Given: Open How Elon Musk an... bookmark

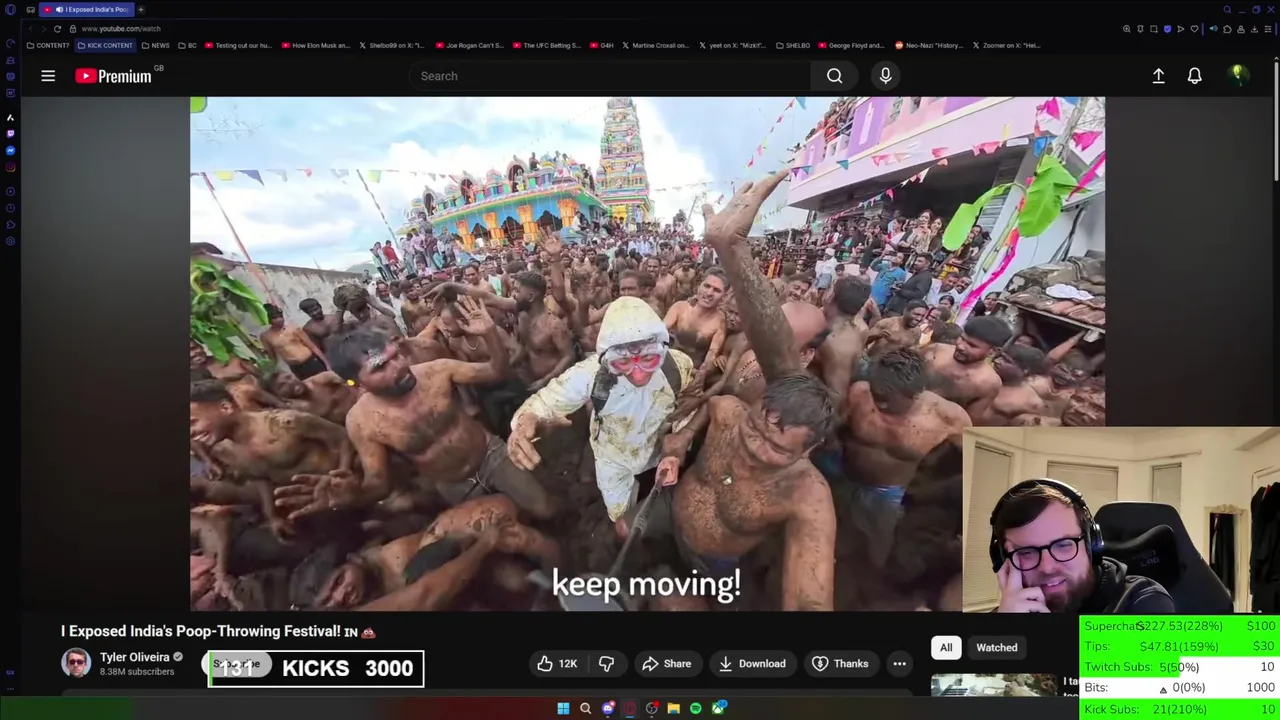Looking at the screenshot, I should (x=316, y=45).
